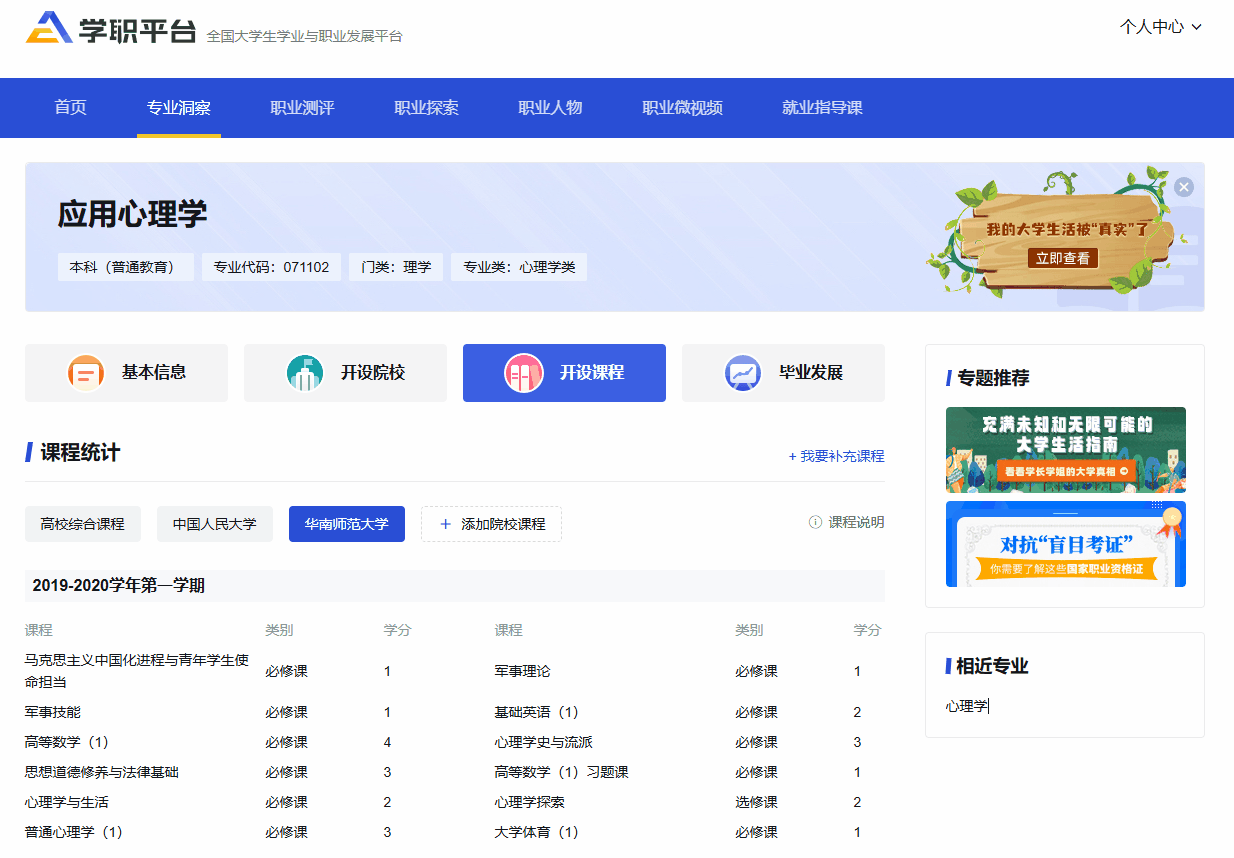Image resolution: width=1234 pixels, height=858 pixels.
Task: Open the 就业指导课 menu item
Action: [819, 108]
